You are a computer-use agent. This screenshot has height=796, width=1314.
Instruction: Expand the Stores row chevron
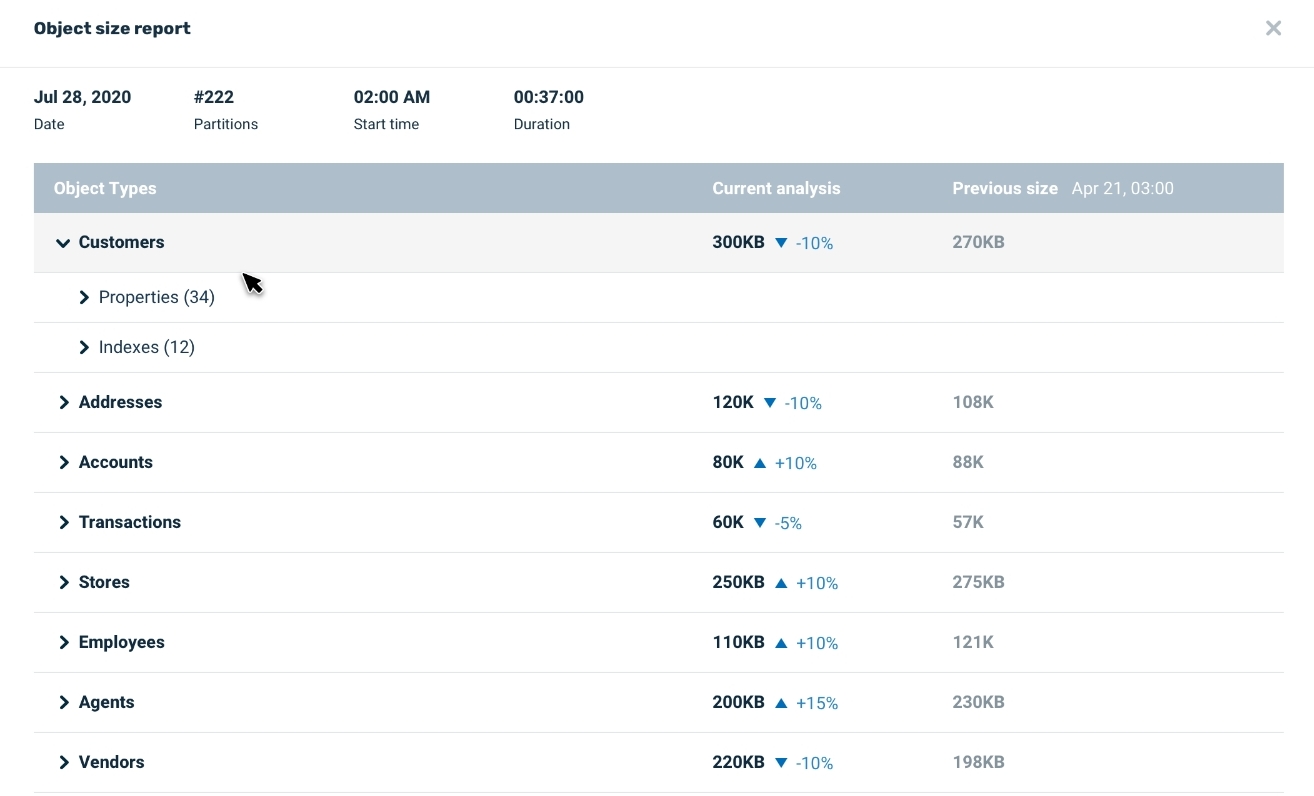[x=64, y=583]
